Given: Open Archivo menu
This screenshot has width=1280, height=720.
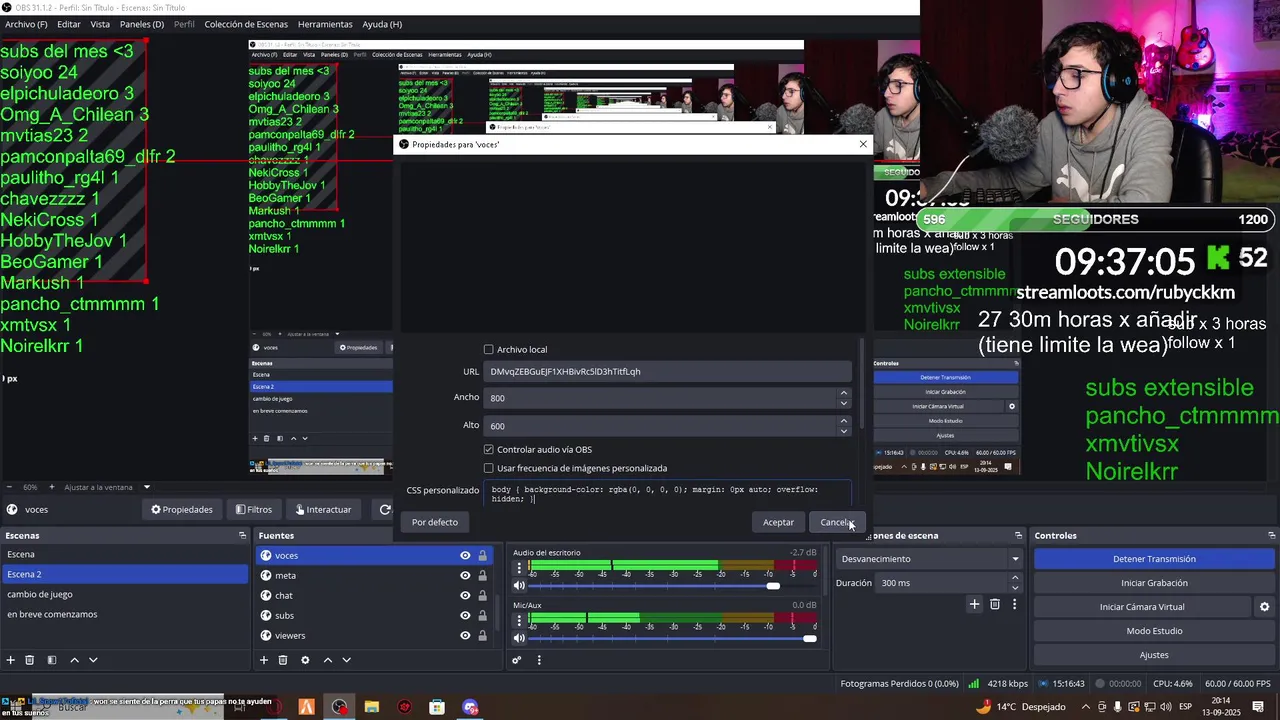Looking at the screenshot, I should (x=26, y=24).
